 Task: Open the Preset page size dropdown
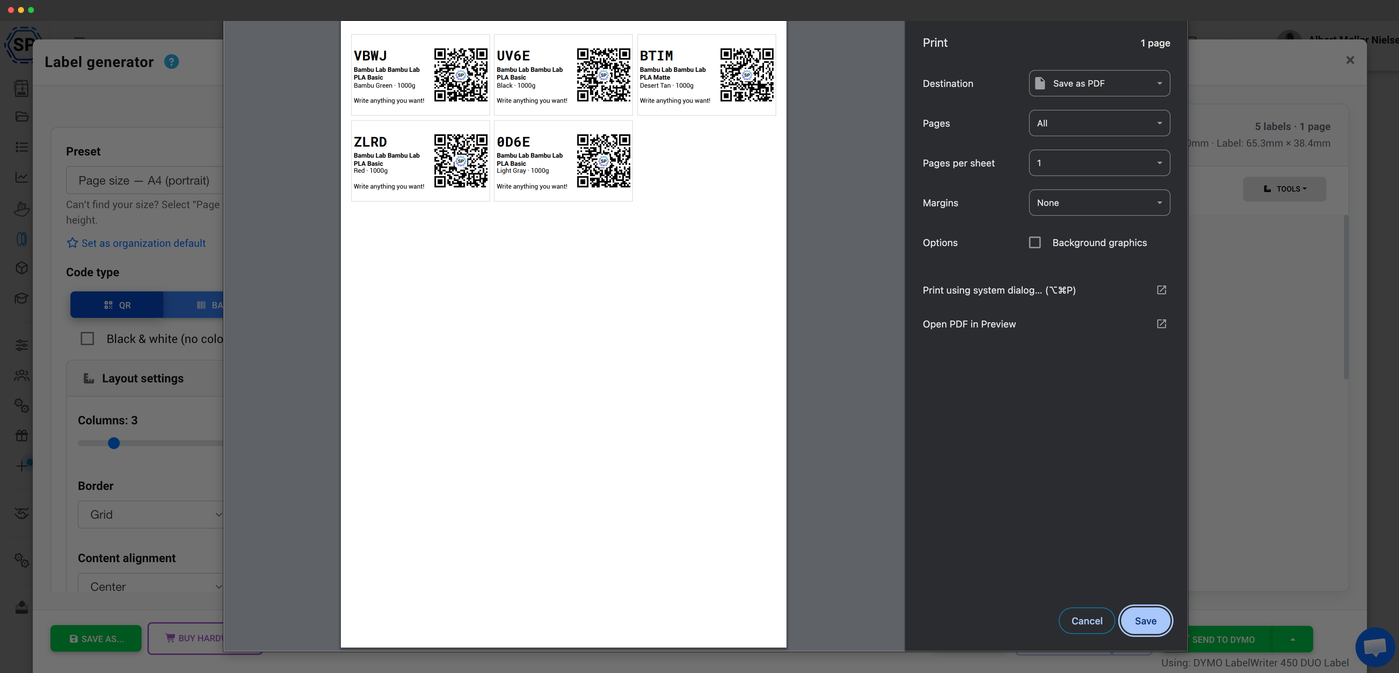[x=144, y=181]
